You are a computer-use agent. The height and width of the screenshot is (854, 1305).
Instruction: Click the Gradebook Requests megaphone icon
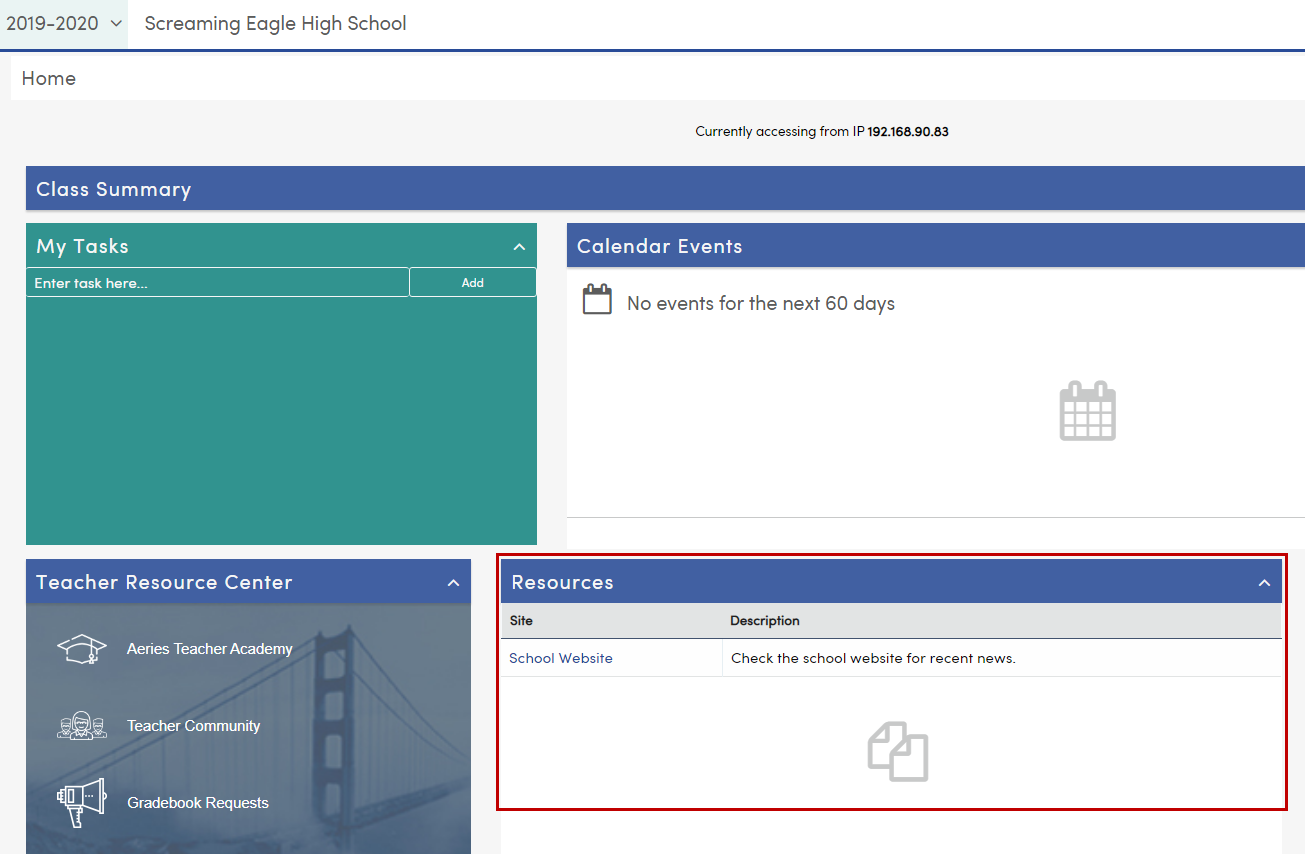[81, 802]
